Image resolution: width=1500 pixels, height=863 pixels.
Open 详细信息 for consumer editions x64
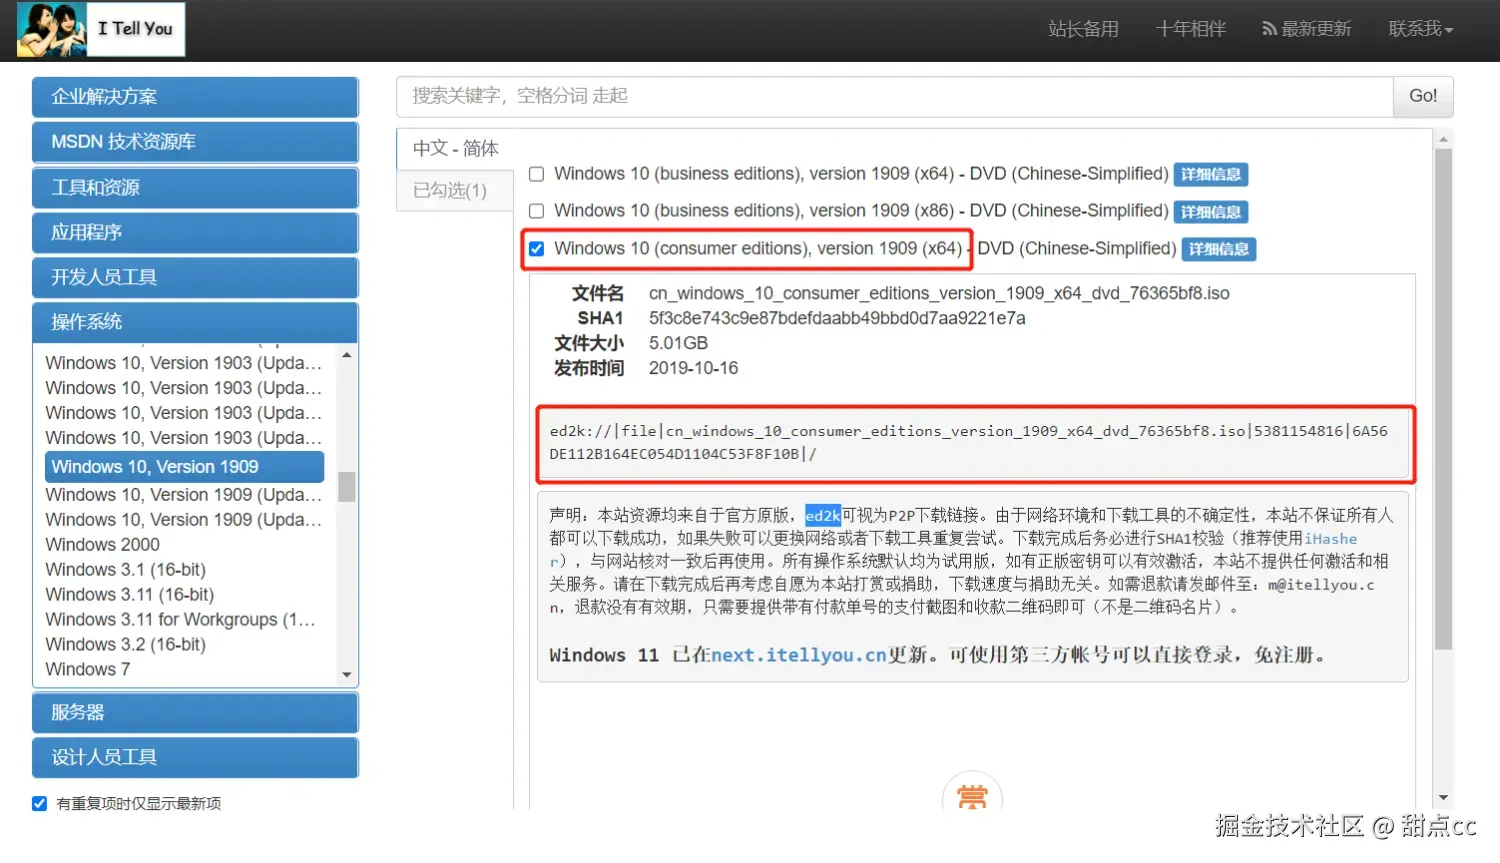click(1218, 249)
